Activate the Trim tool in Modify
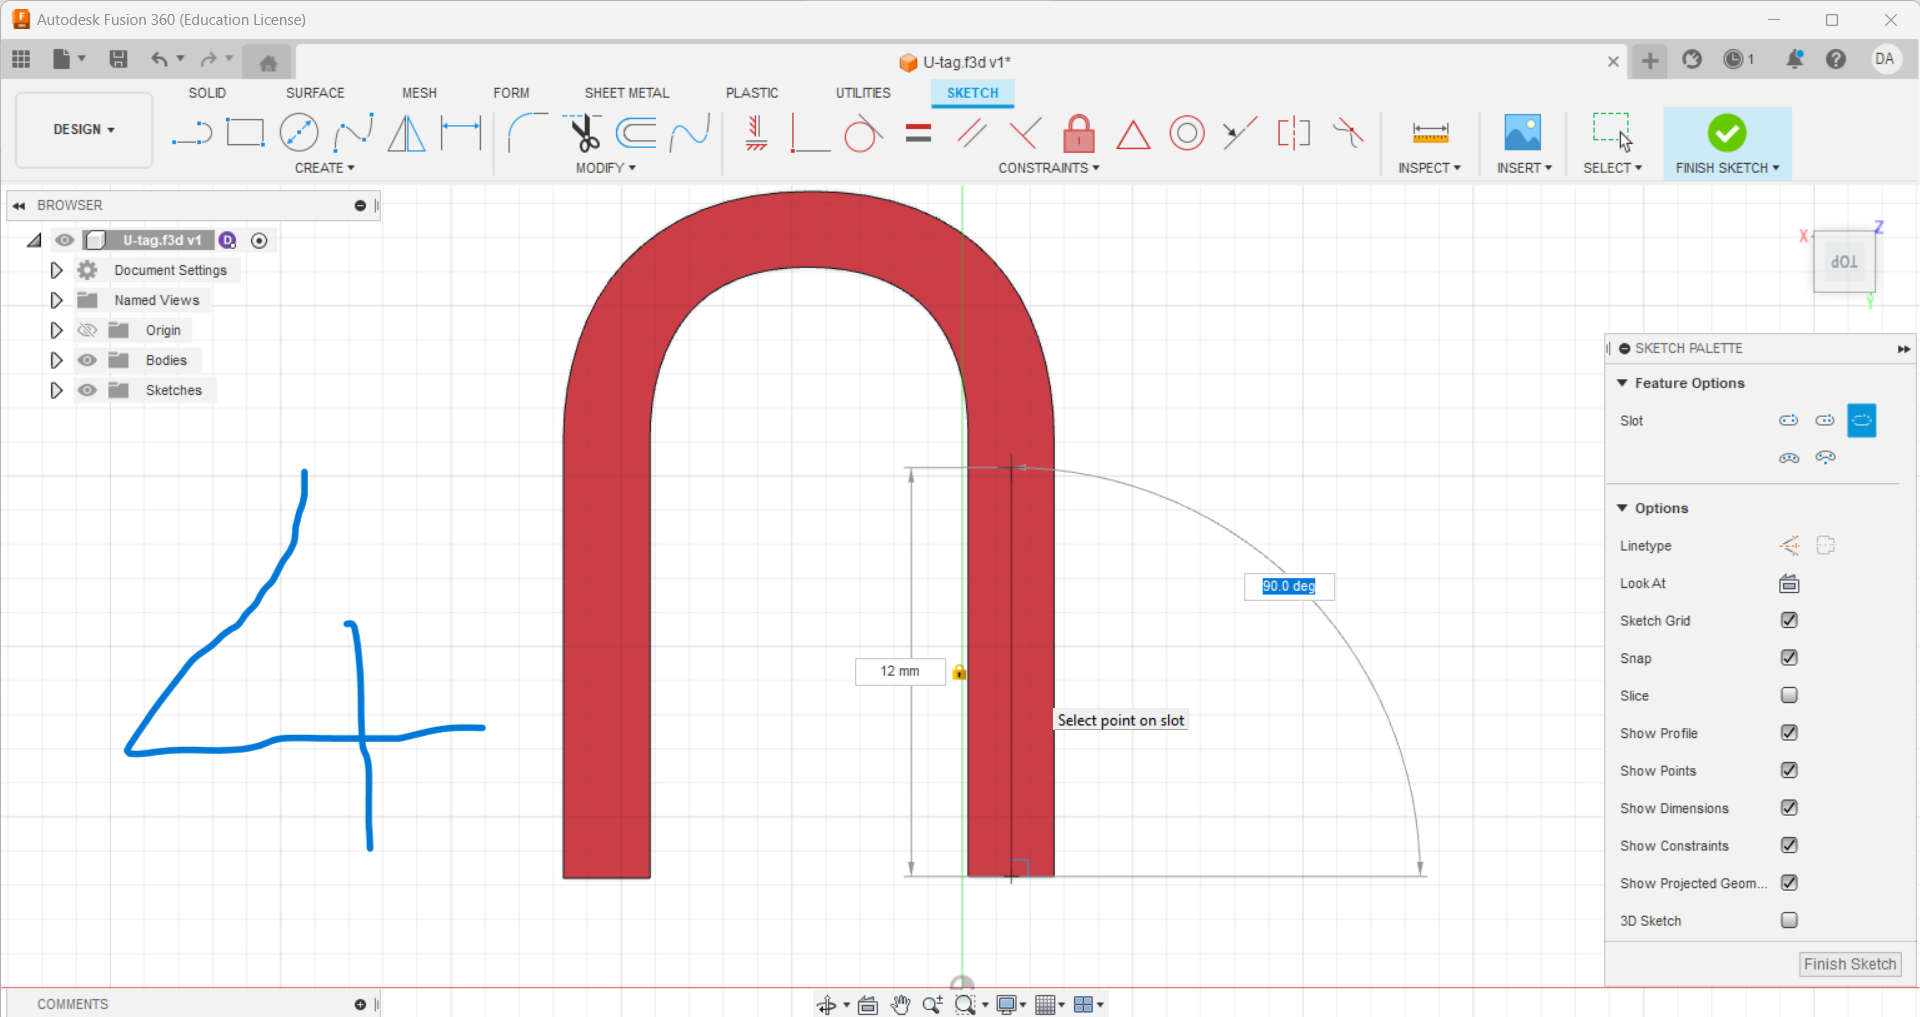Screen dimensions: 1920x1017 point(583,132)
